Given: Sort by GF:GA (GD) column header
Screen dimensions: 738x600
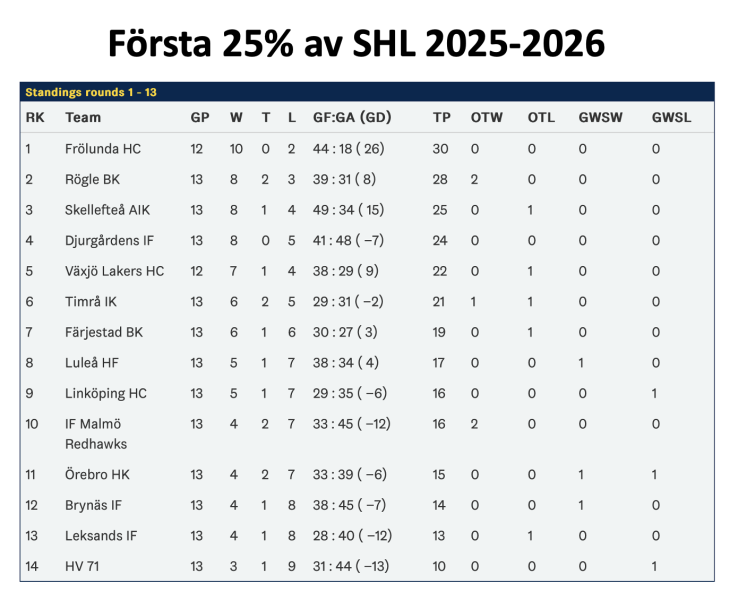Looking at the screenshot, I should pos(351,118).
